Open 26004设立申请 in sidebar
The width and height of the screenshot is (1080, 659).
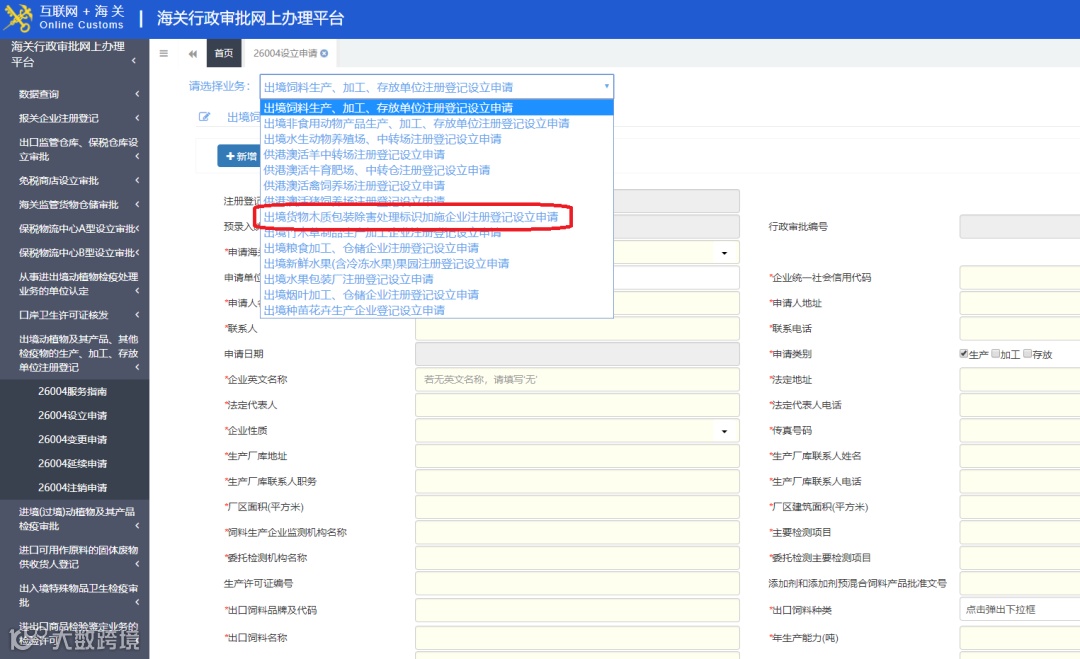click(72, 415)
